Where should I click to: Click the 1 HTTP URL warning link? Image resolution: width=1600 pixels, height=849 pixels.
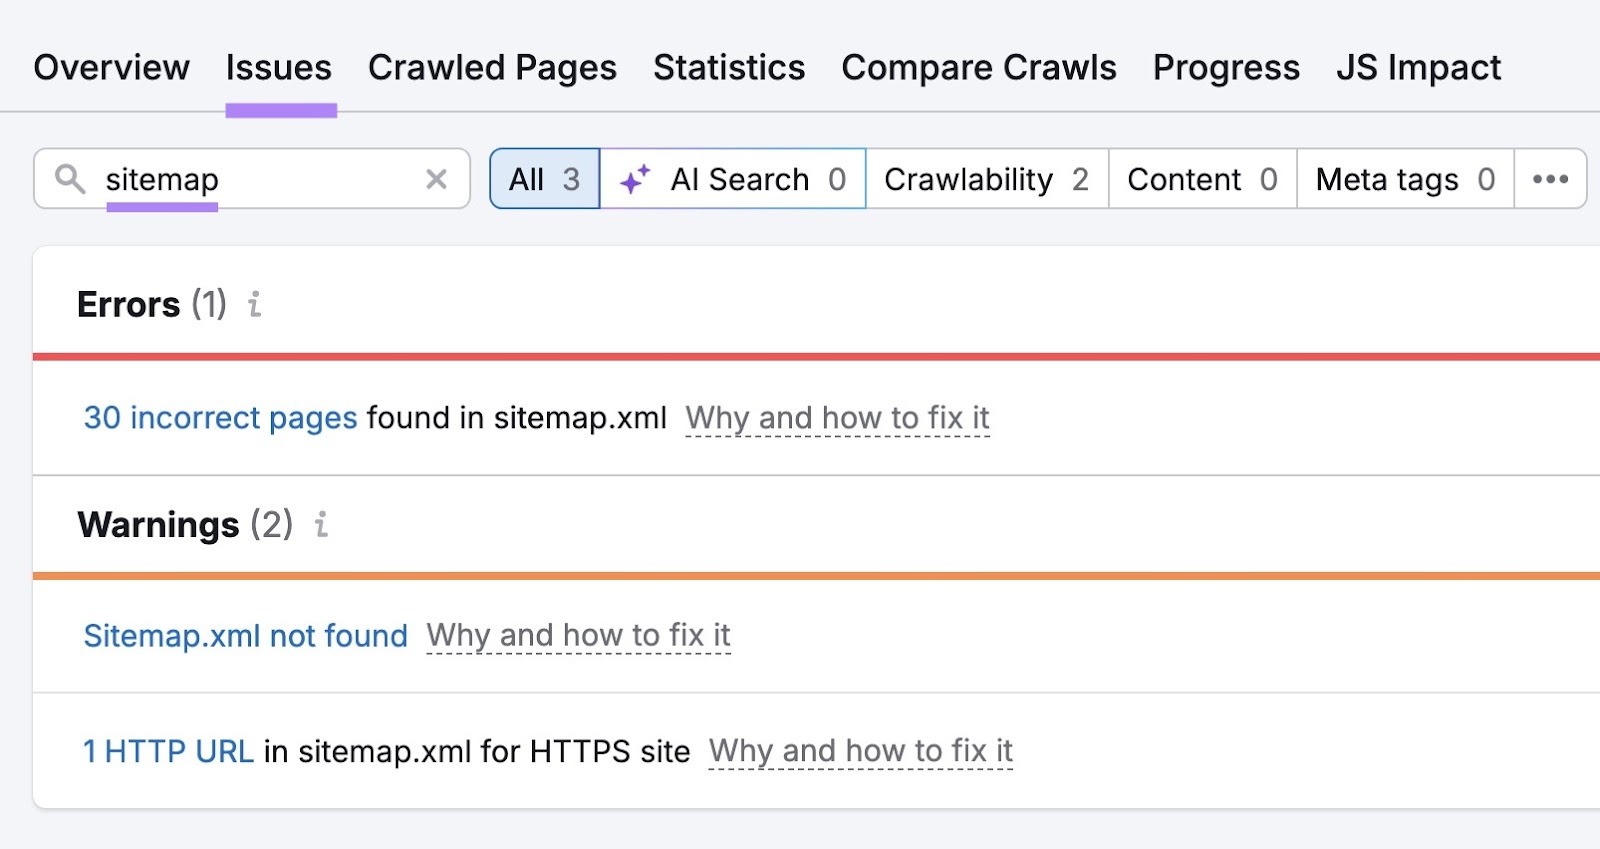click(x=168, y=750)
